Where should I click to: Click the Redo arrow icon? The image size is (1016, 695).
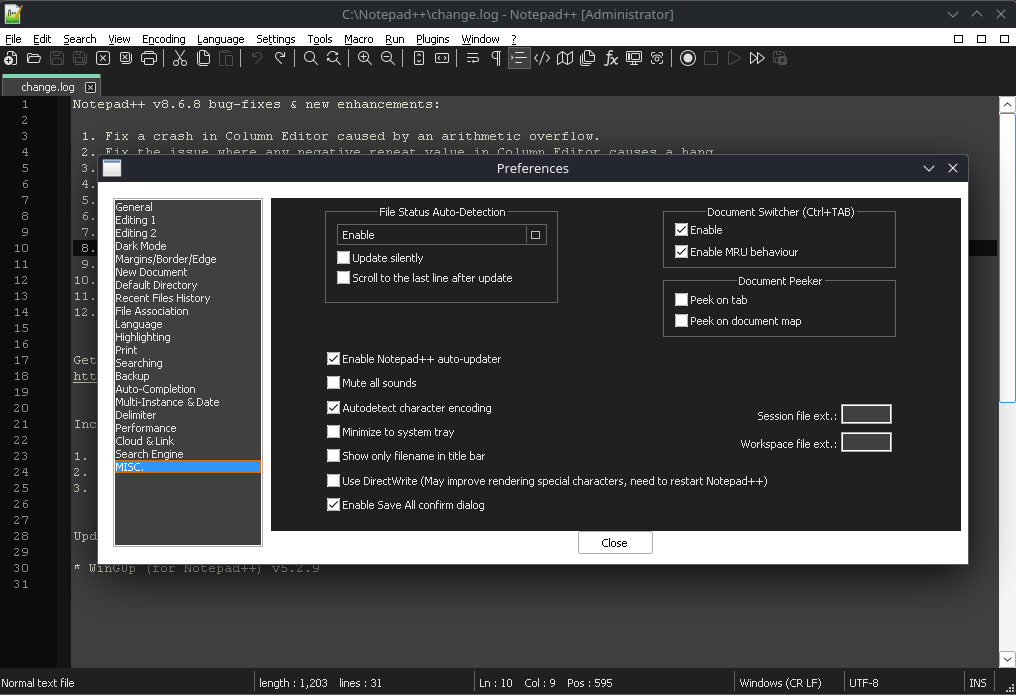(x=280, y=58)
